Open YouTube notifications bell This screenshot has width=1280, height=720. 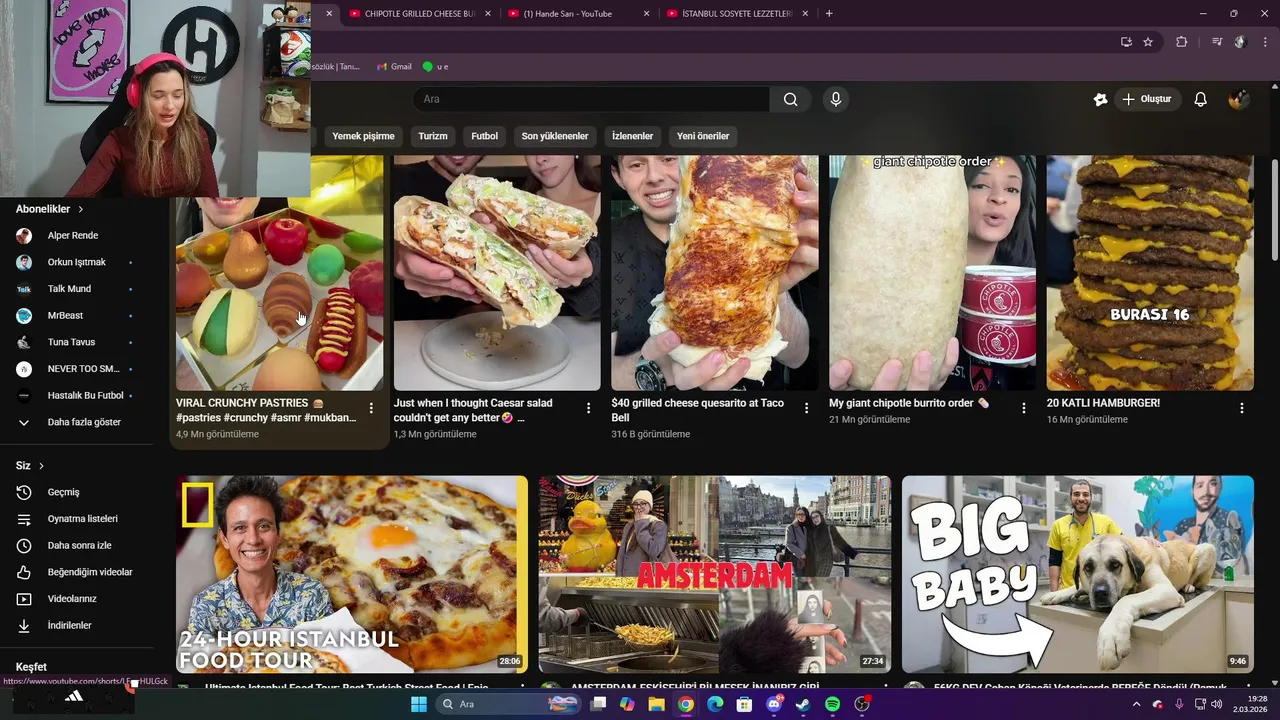point(1201,99)
